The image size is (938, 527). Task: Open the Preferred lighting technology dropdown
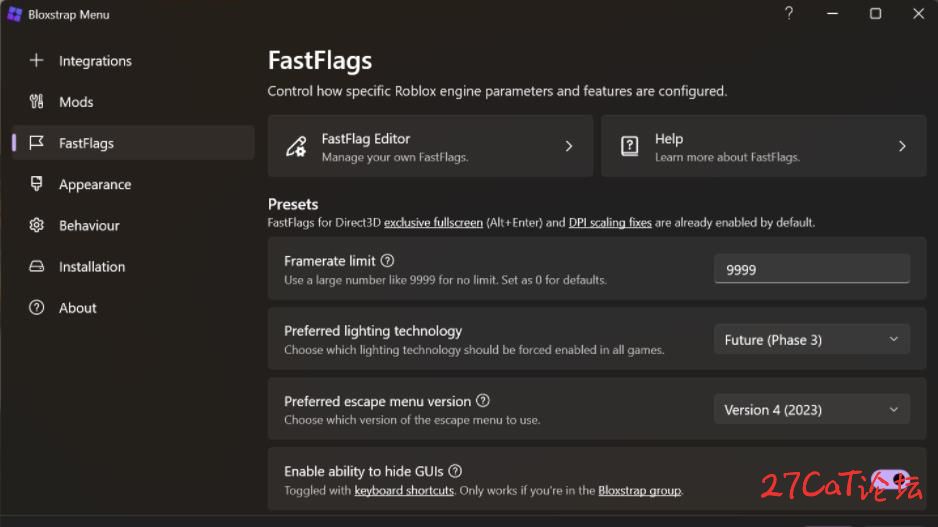(x=811, y=339)
